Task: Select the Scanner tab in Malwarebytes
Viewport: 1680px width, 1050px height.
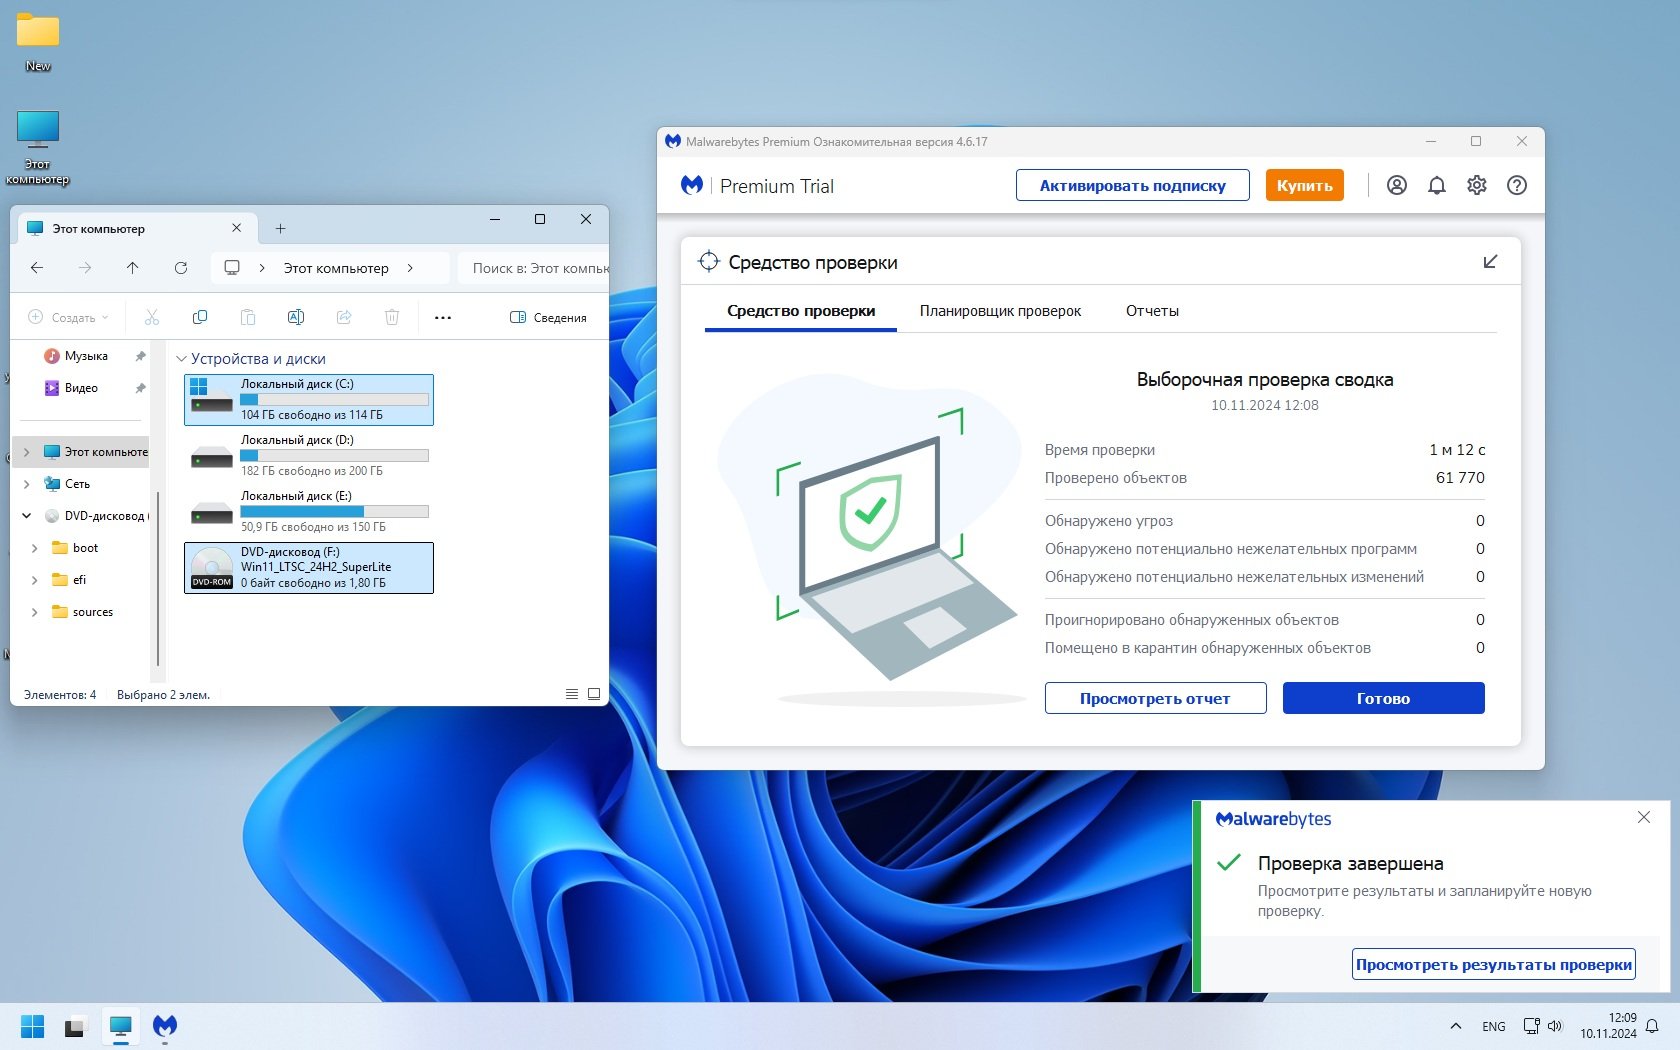Action: (801, 311)
